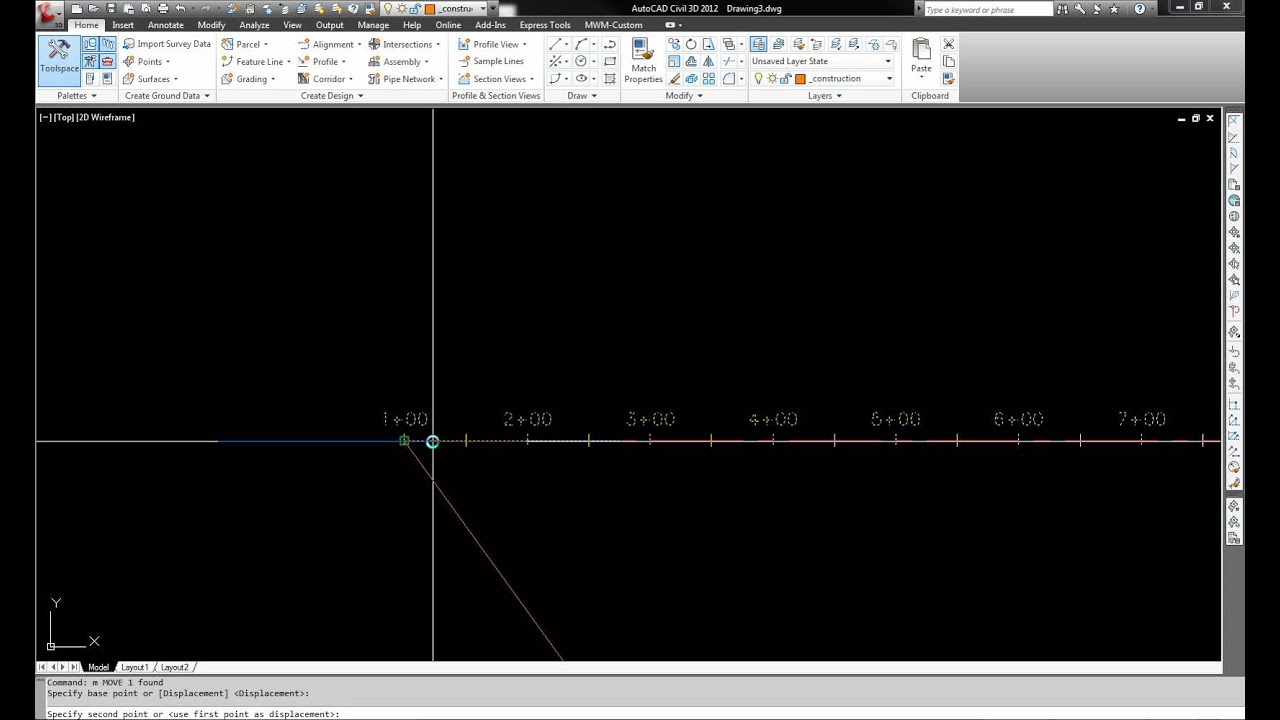Toggle the layer lock icon in Layers panel
The image size is (1280, 720).
[x=785, y=78]
